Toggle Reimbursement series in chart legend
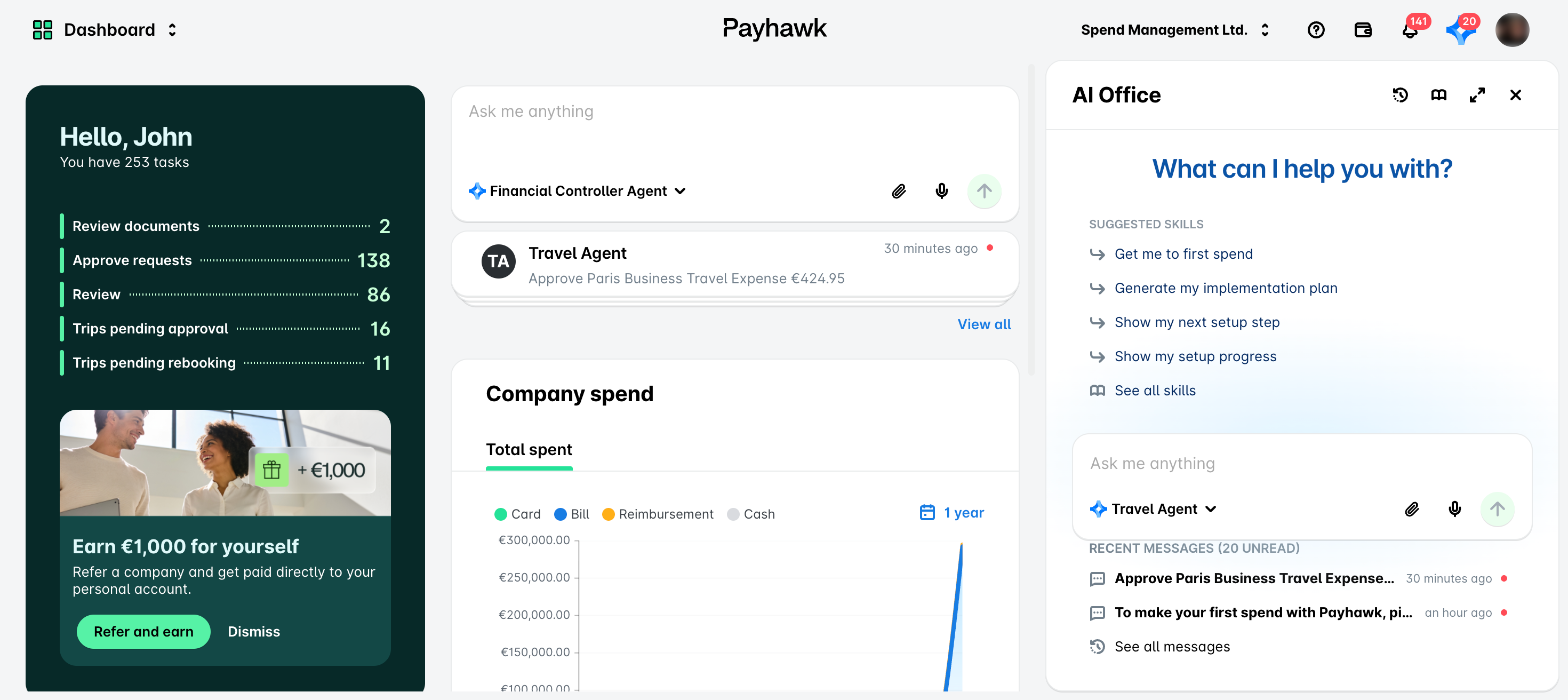The image size is (1568, 700). pos(658,514)
